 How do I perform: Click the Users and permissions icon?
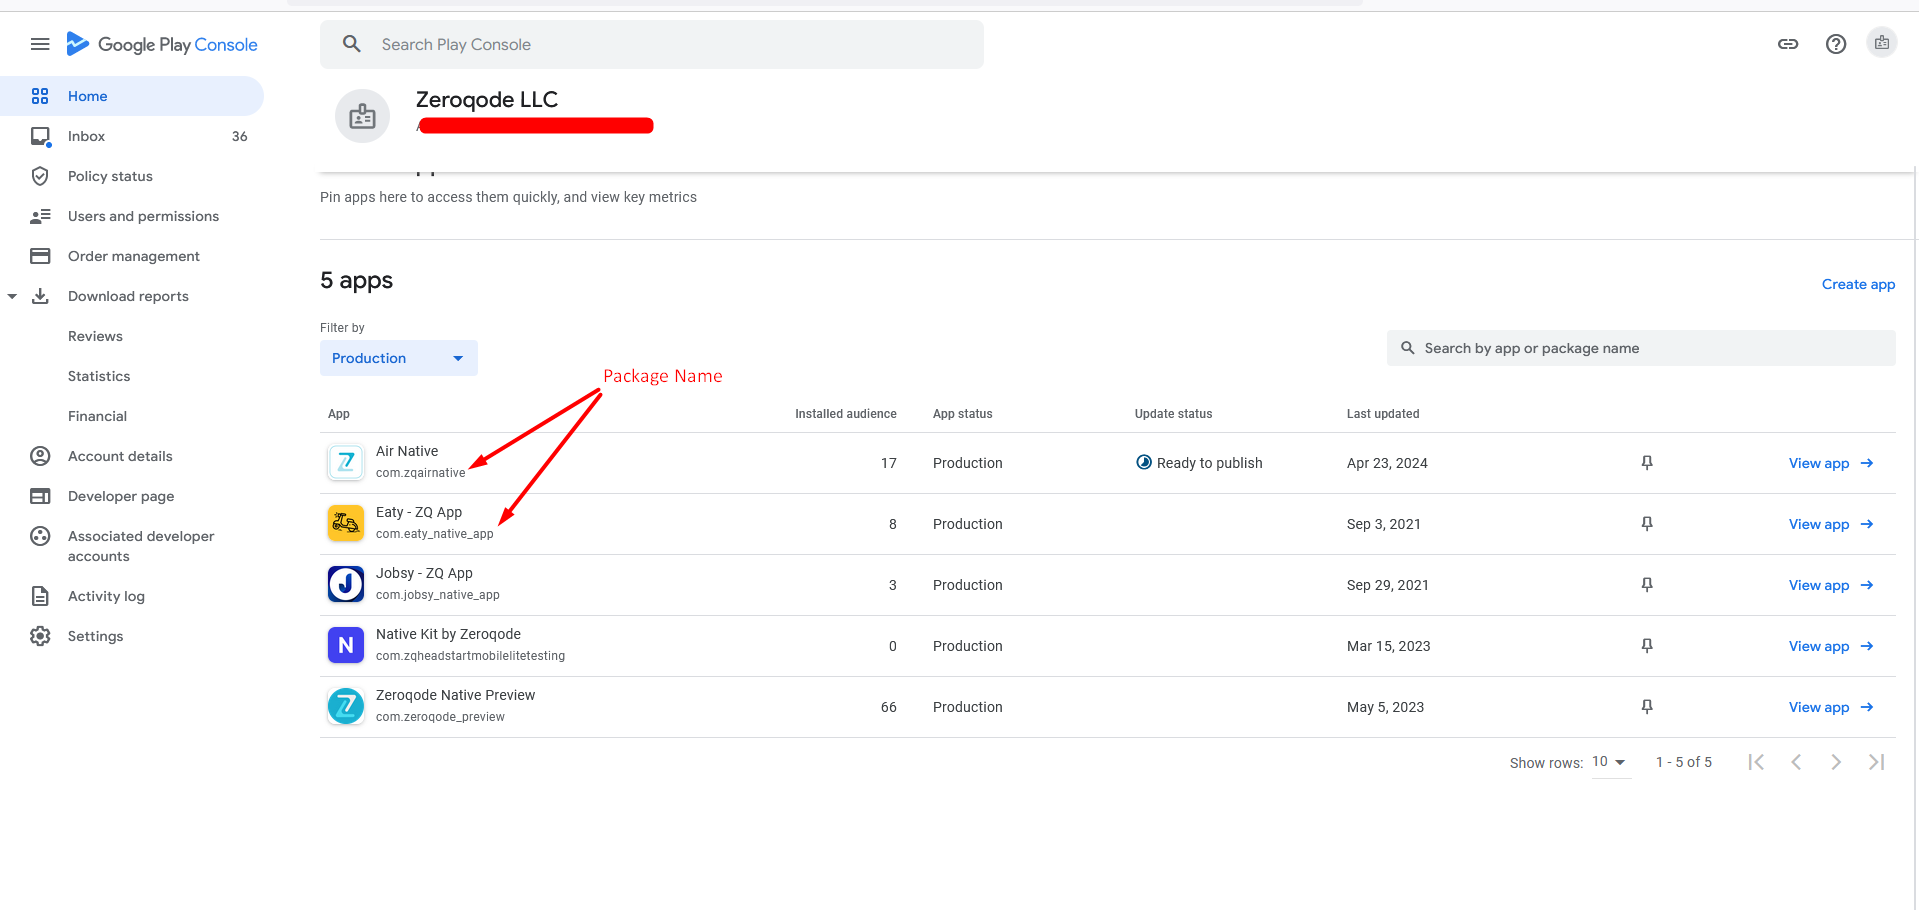pos(40,216)
